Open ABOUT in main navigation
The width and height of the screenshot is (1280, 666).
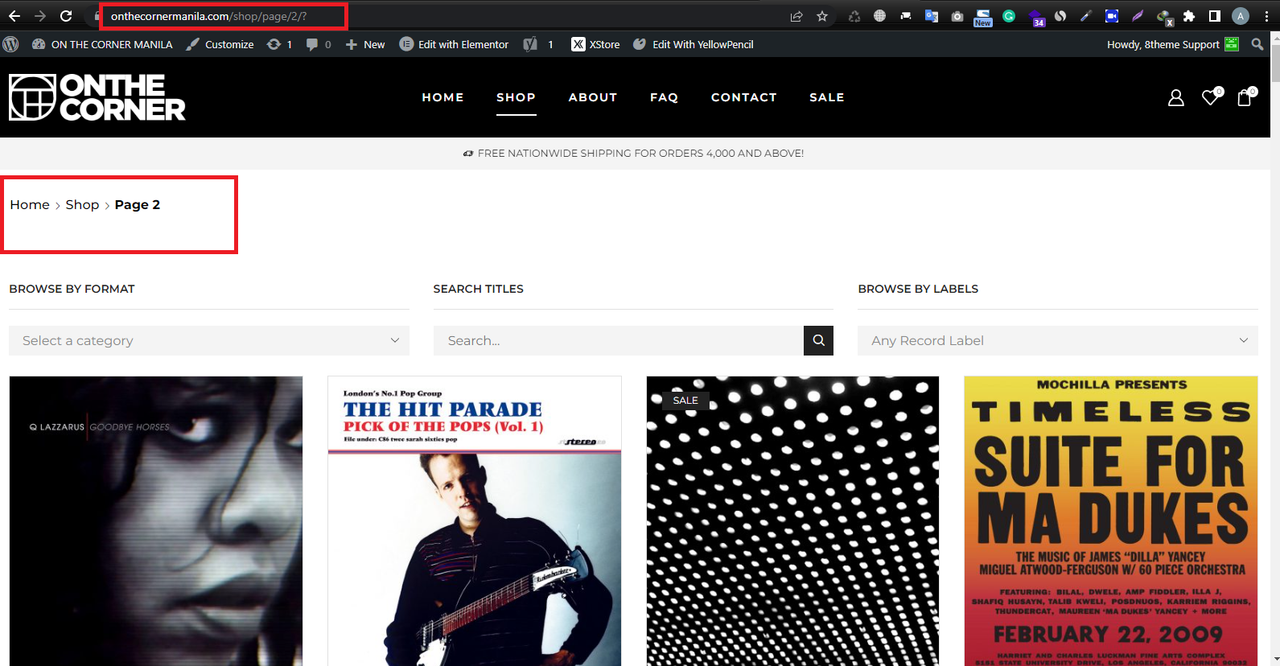click(x=593, y=97)
